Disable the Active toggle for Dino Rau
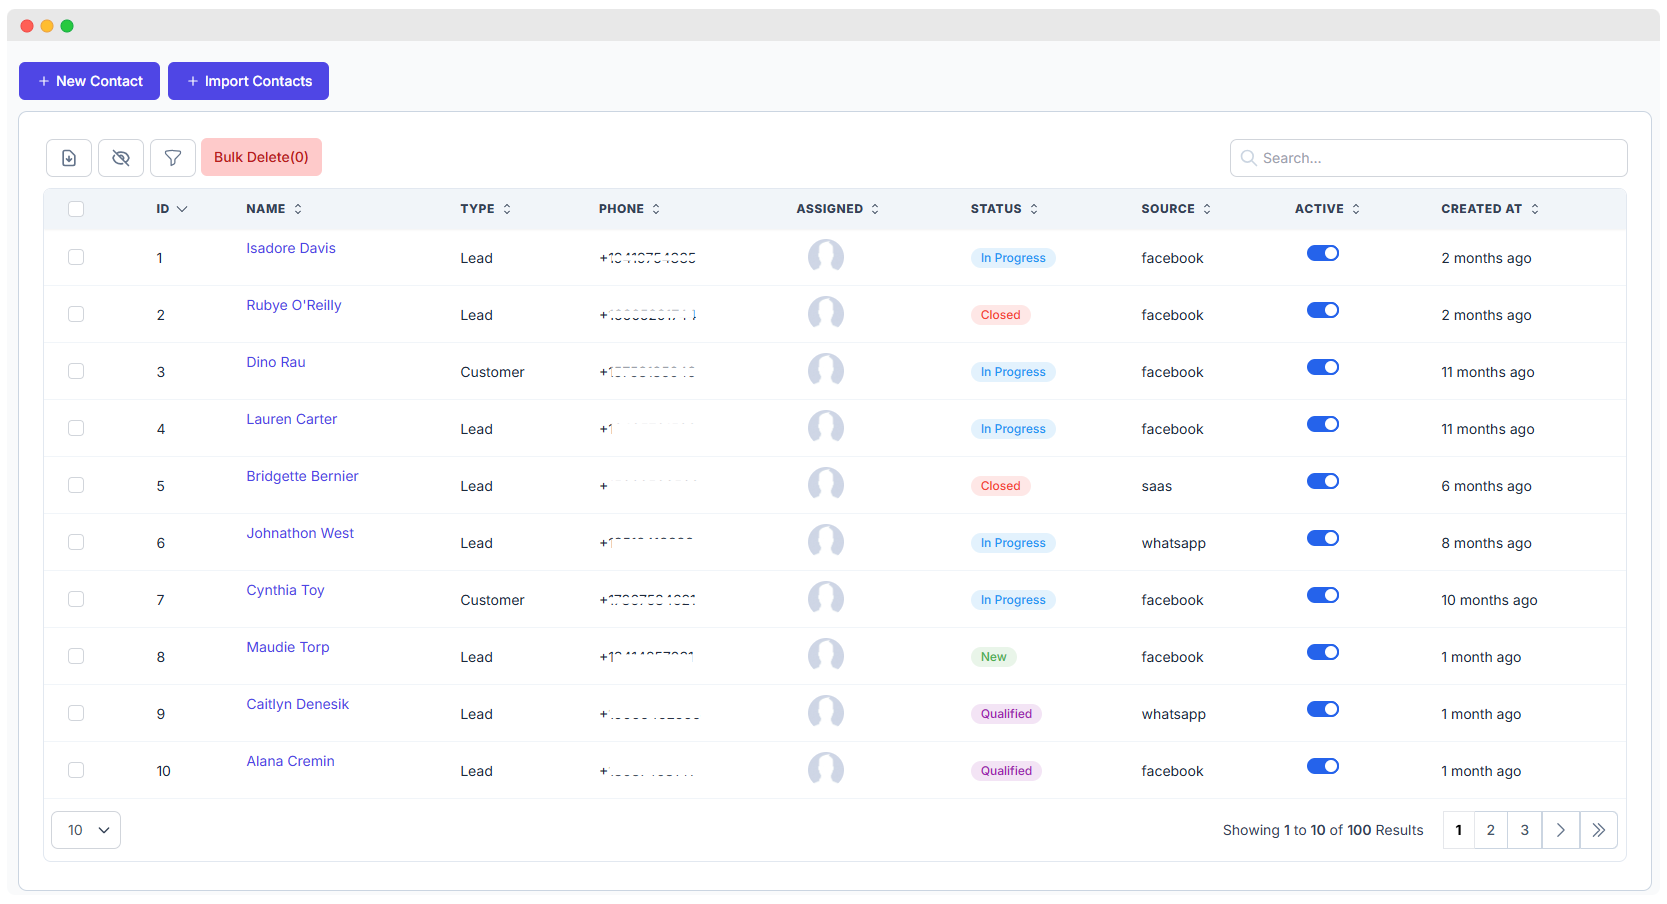Viewport: 1667px width, 904px height. tap(1322, 367)
